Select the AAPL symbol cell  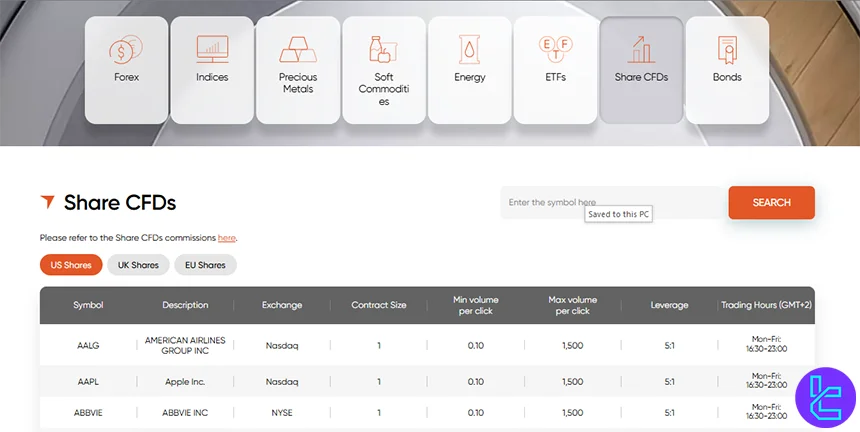click(88, 382)
